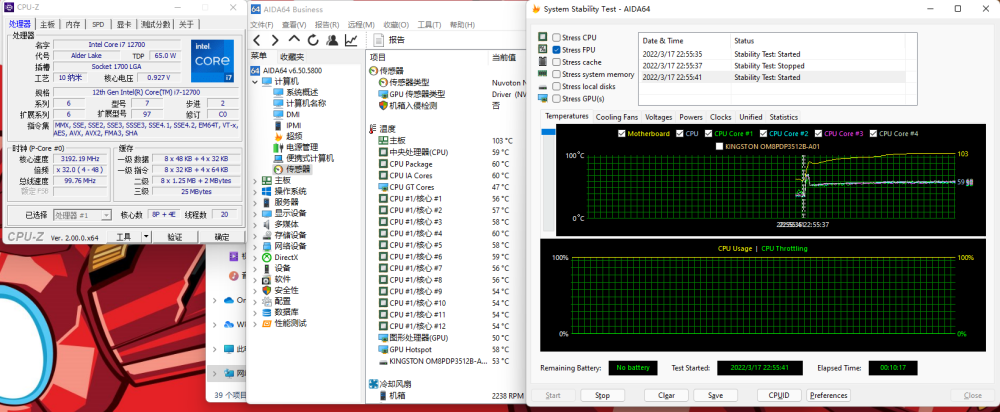
Task: Click the 验证 button in CPU-Z
Action: point(175,237)
